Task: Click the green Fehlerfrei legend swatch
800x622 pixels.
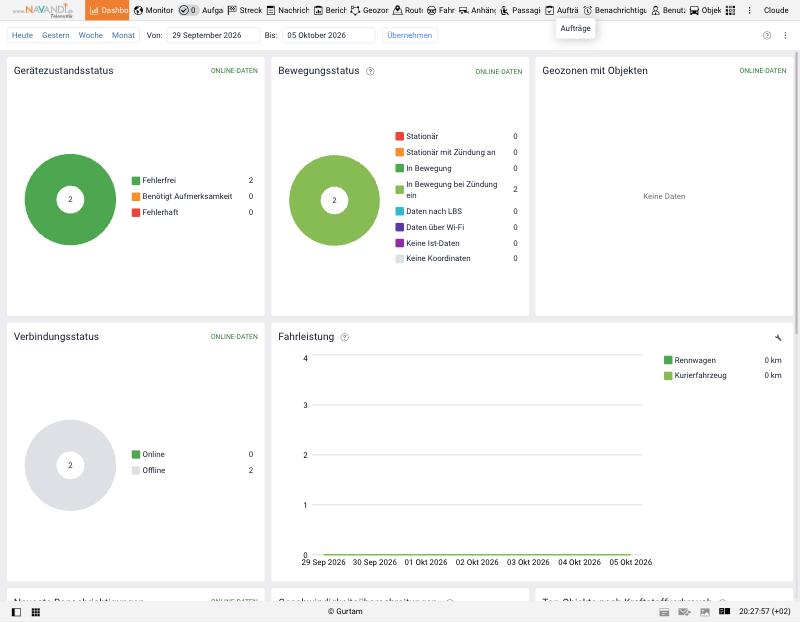Action: click(x=136, y=180)
